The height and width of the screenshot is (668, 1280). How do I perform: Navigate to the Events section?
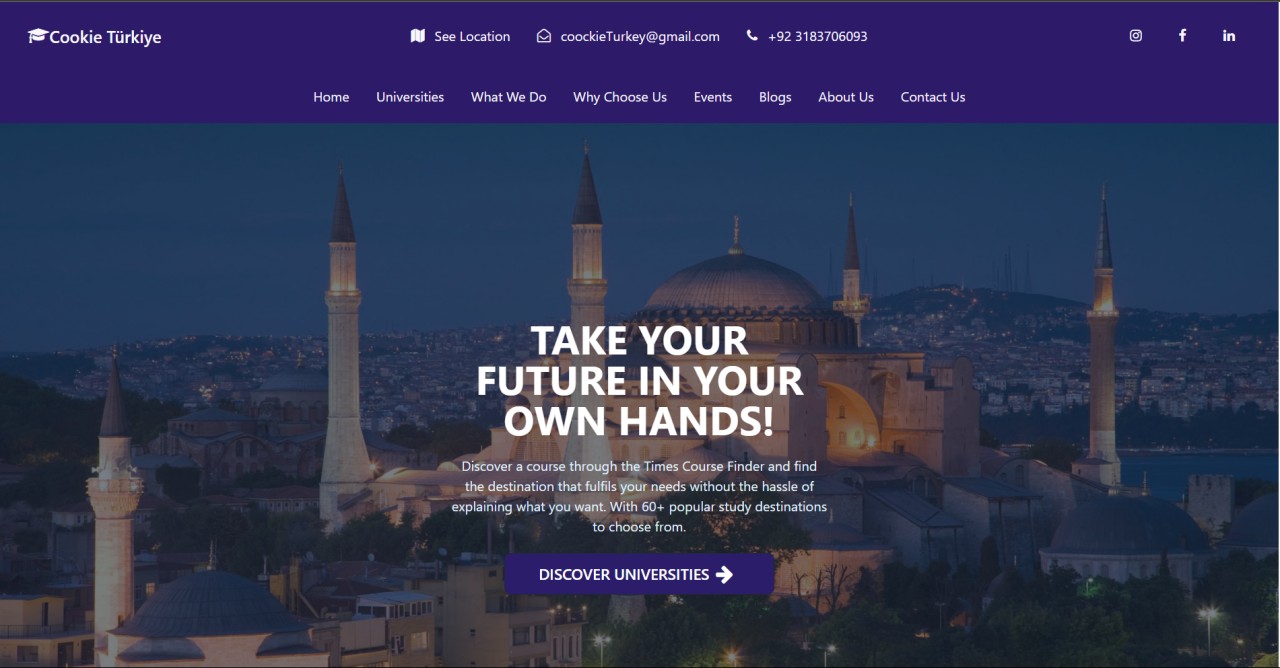[713, 97]
